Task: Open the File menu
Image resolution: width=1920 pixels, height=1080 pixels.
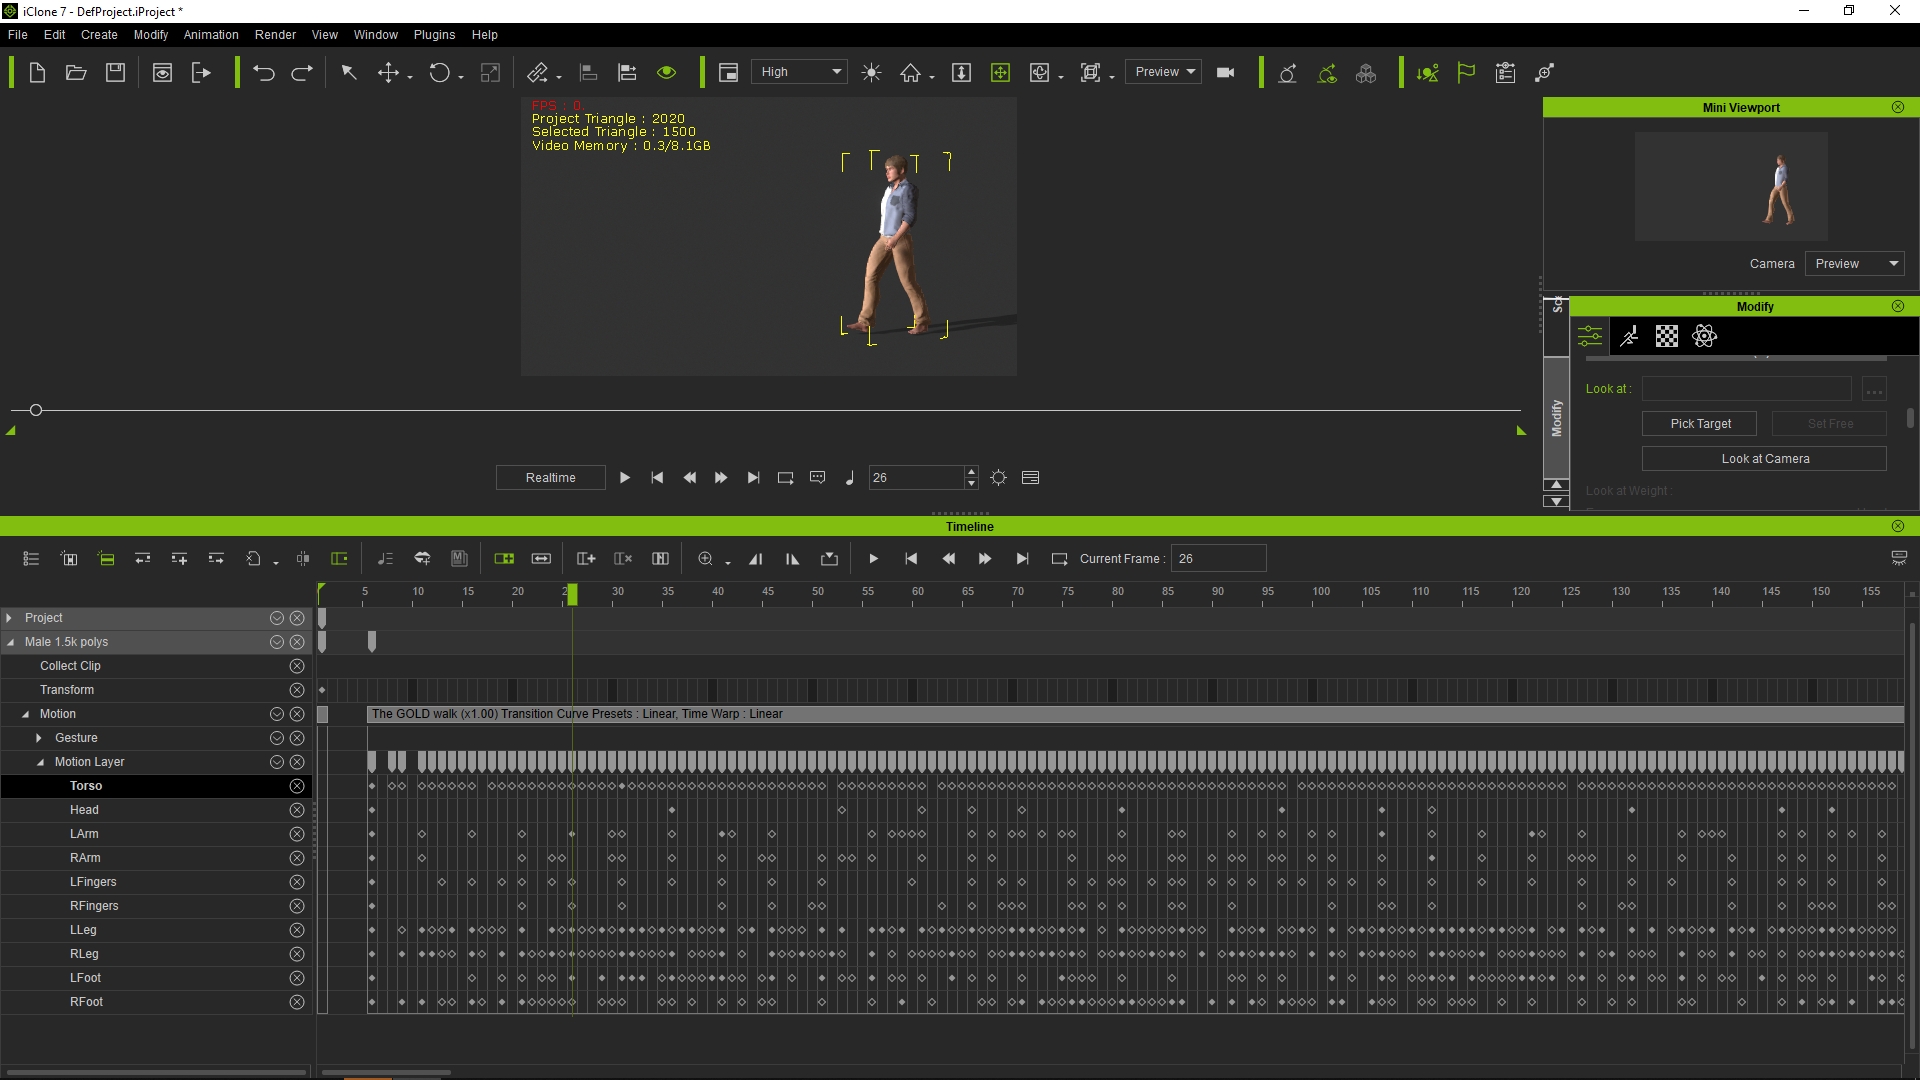Action: pos(18,35)
